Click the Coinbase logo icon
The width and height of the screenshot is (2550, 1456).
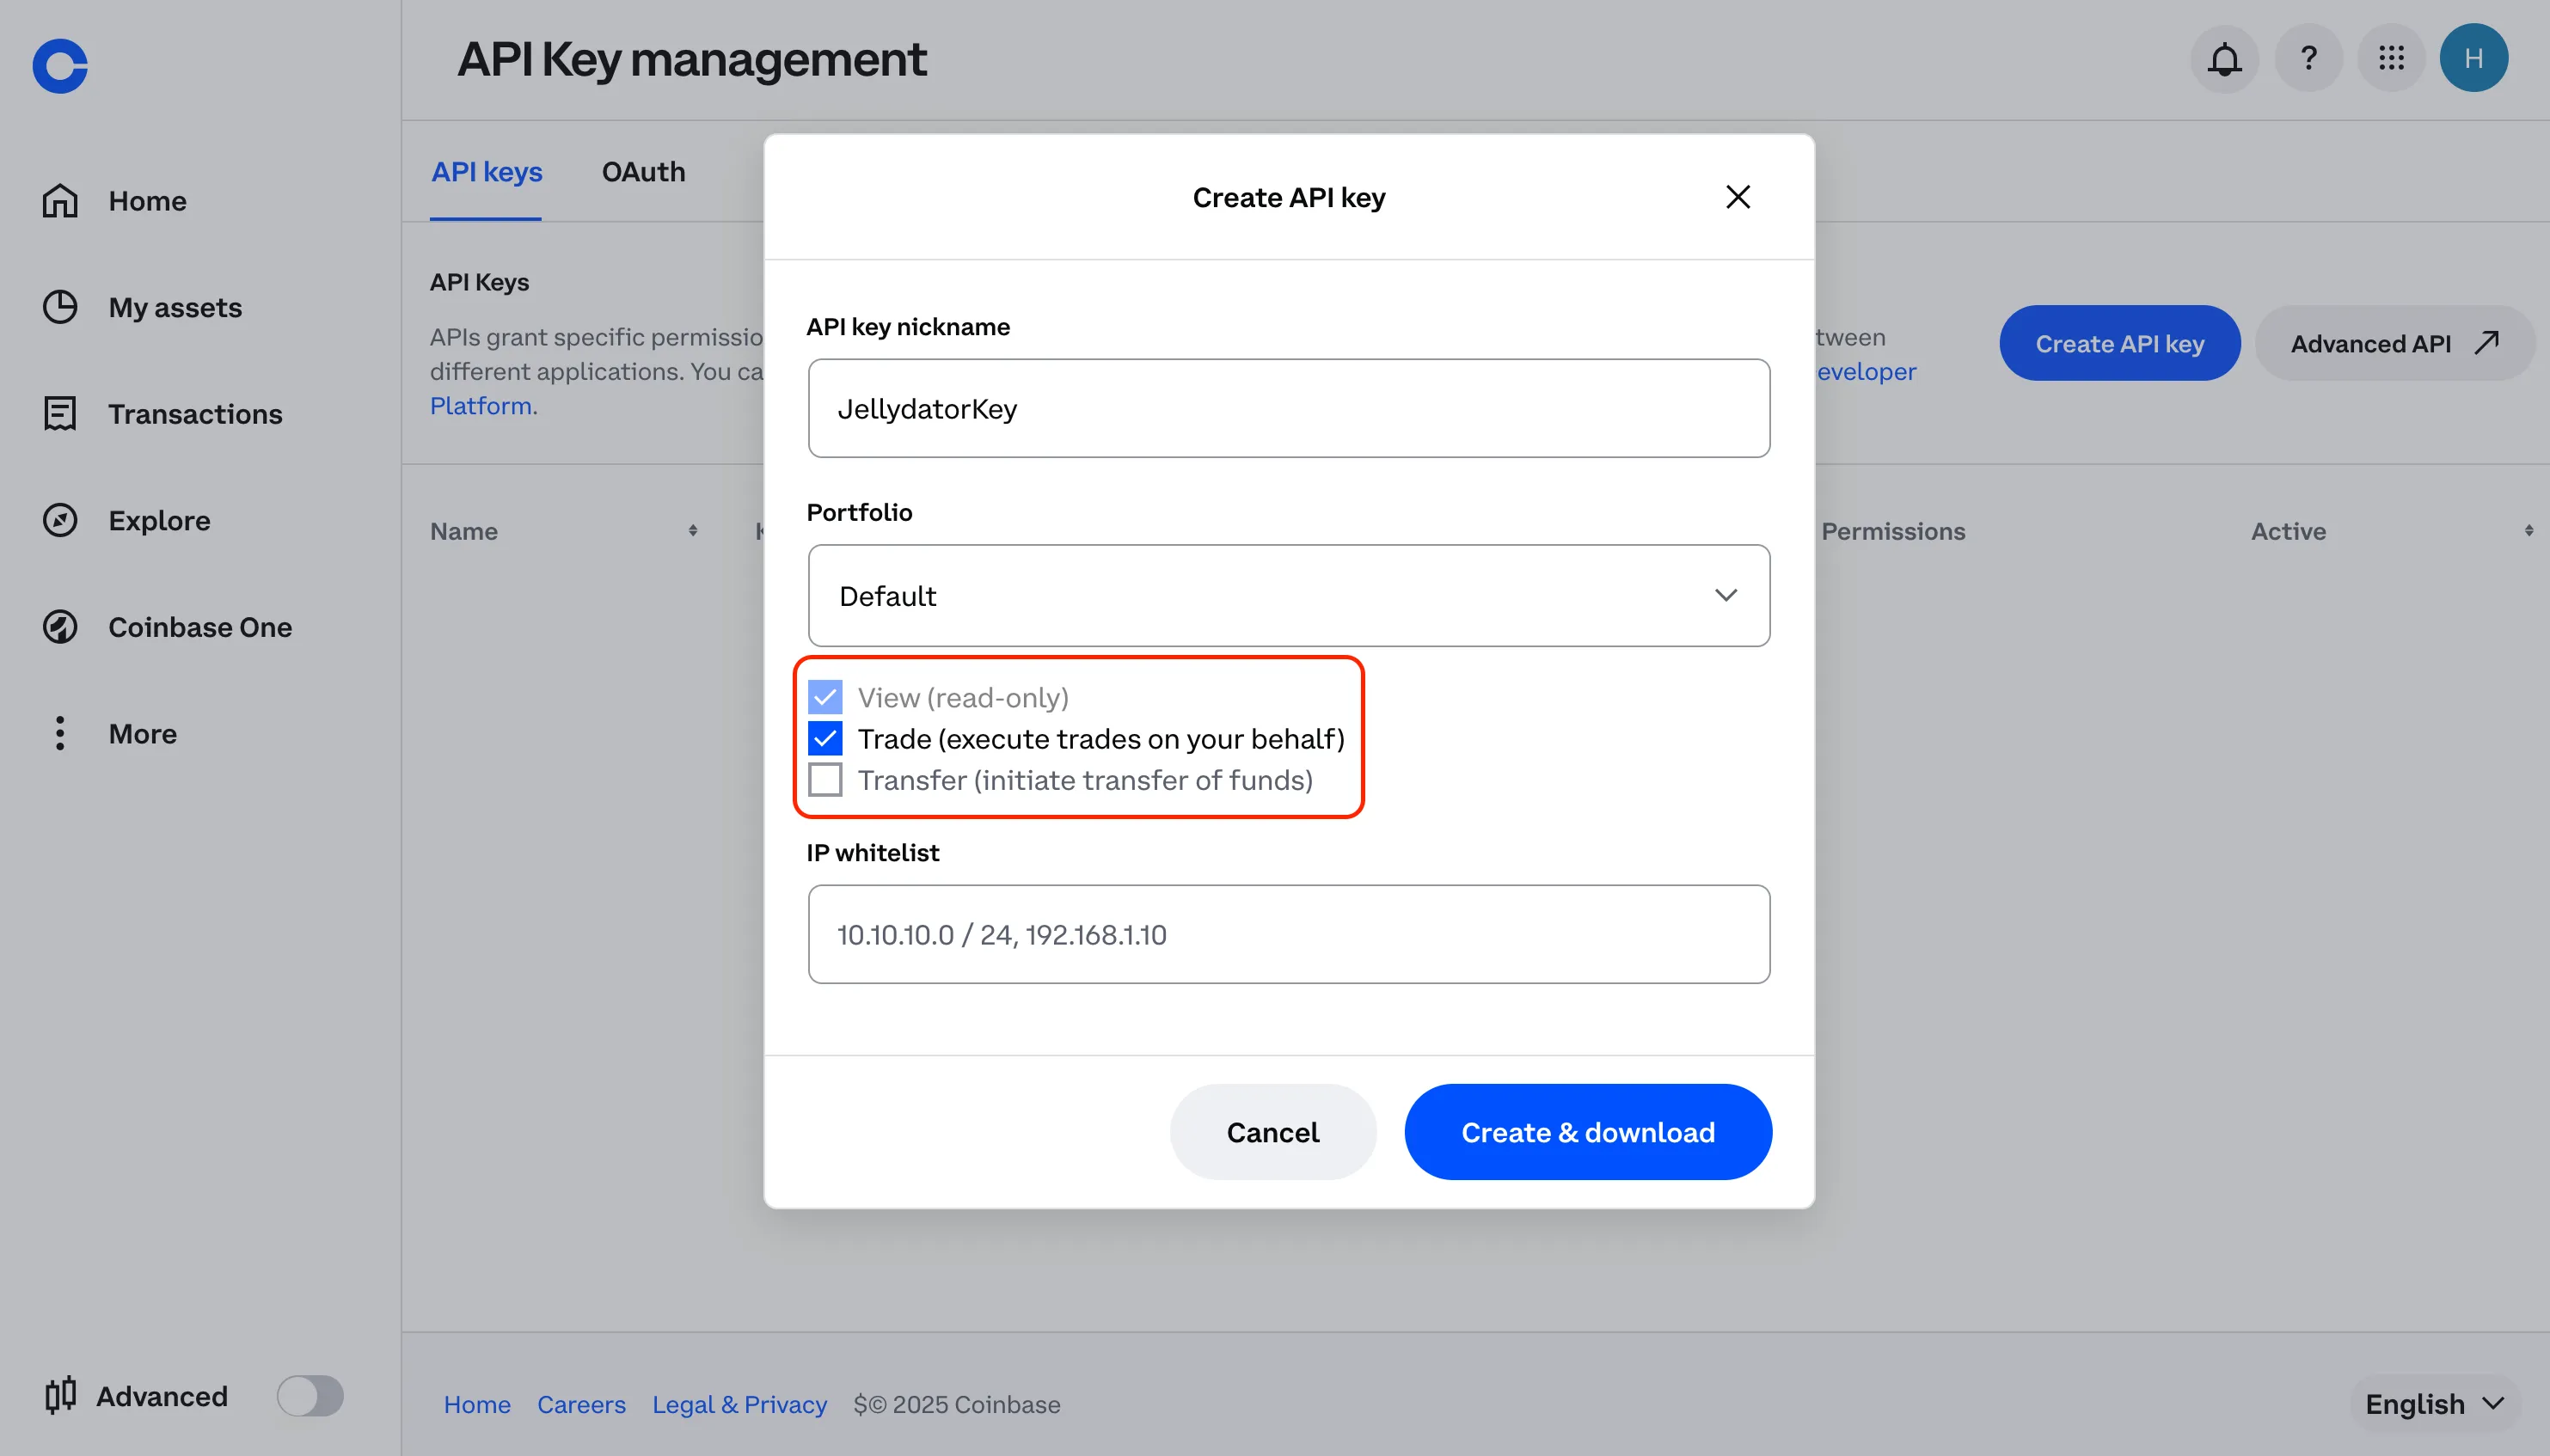click(x=60, y=66)
